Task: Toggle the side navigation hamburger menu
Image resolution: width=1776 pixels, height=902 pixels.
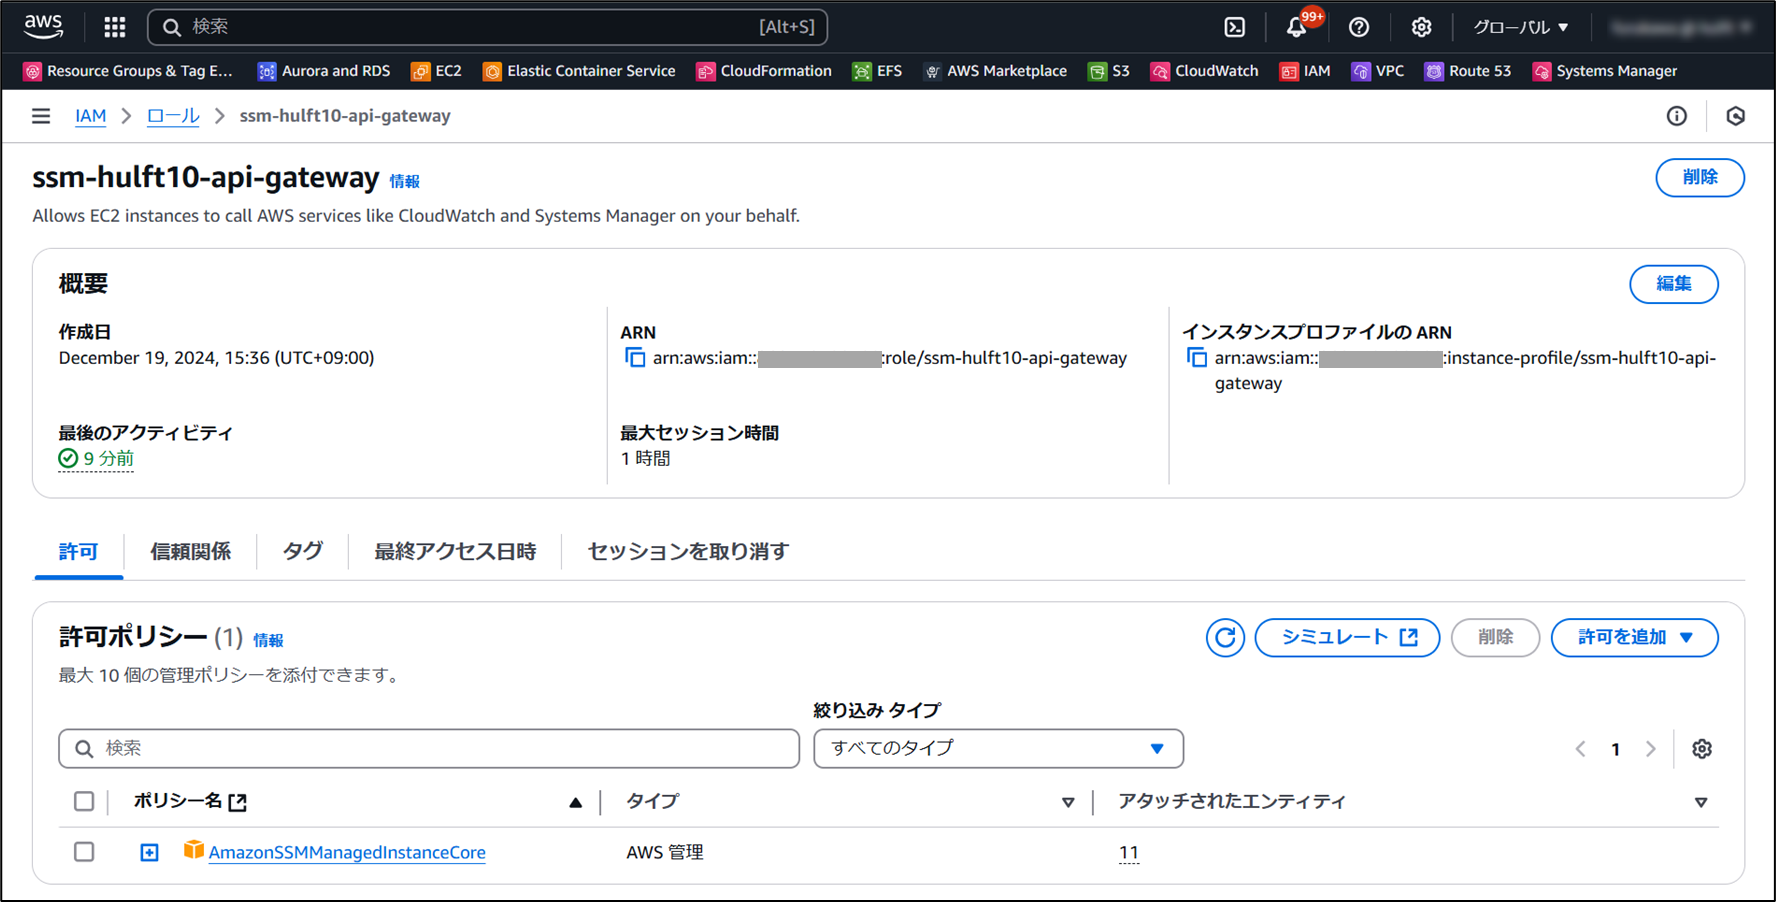Action: [x=41, y=116]
